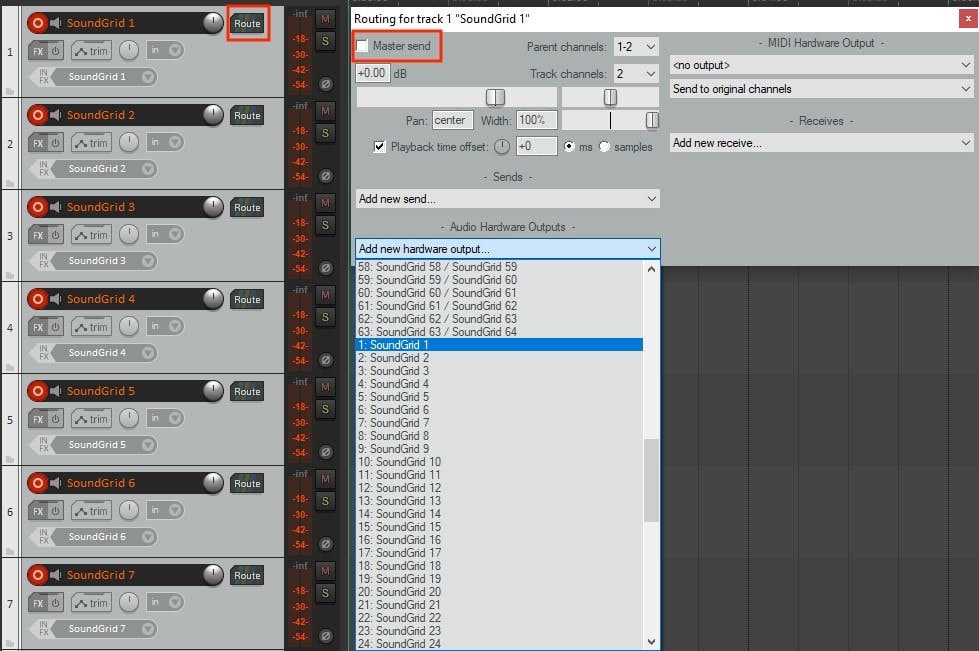Open the MIDI Hardware Output dropdown
The width and height of the screenshot is (979, 651).
pyautogui.click(x=820, y=64)
